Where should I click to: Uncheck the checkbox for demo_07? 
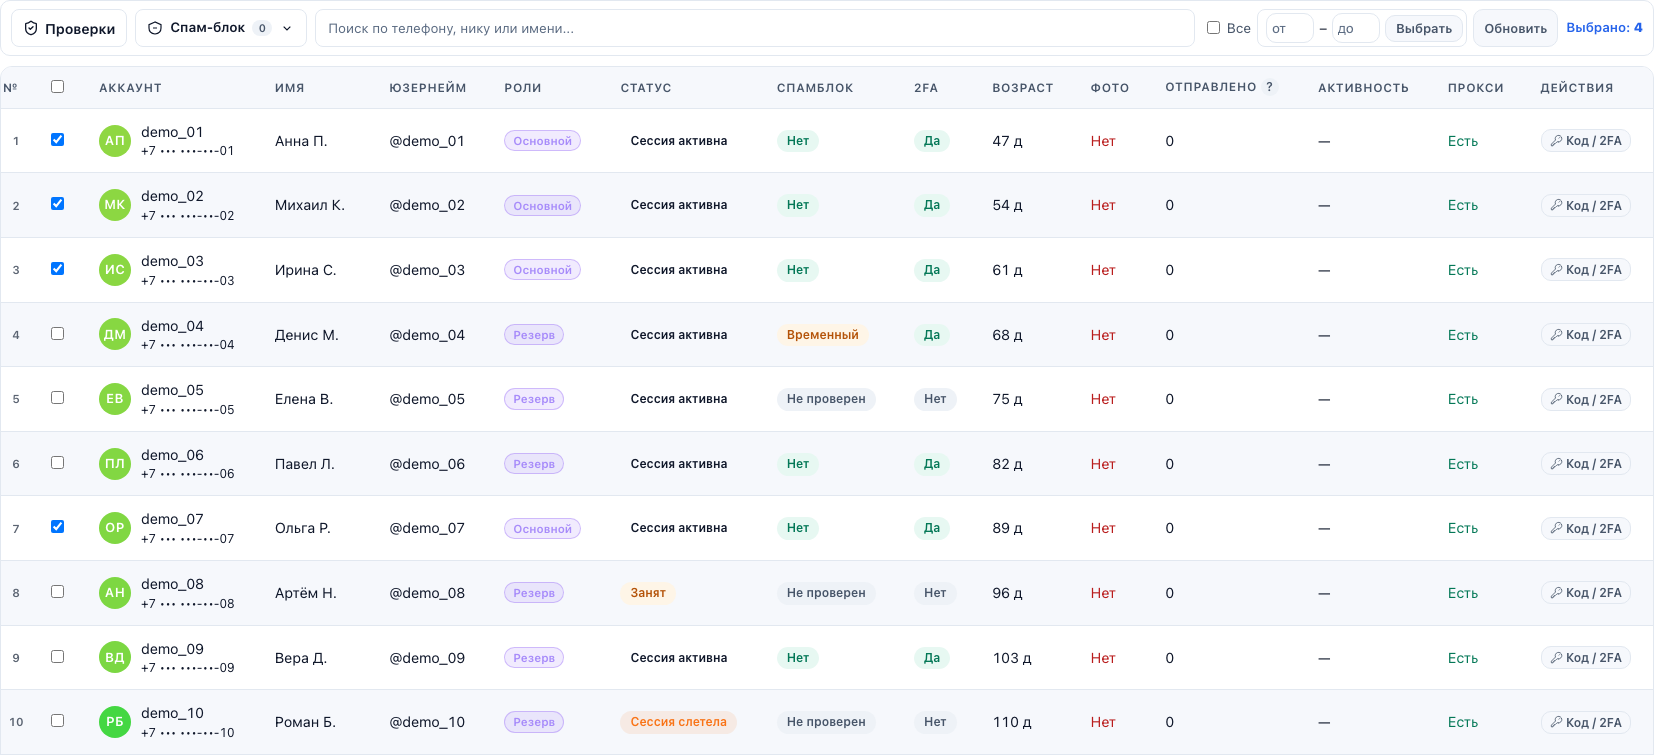click(x=57, y=526)
